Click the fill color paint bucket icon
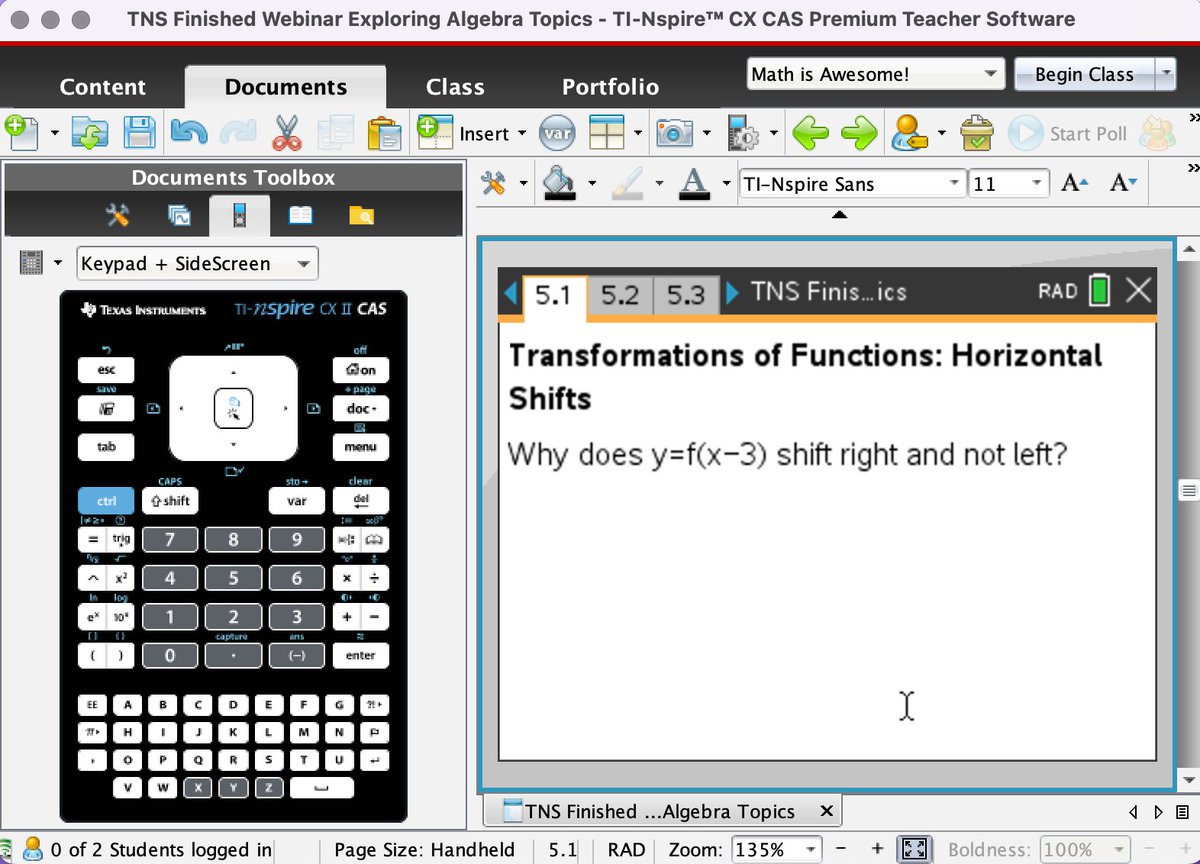The height and width of the screenshot is (864, 1200). coord(559,183)
